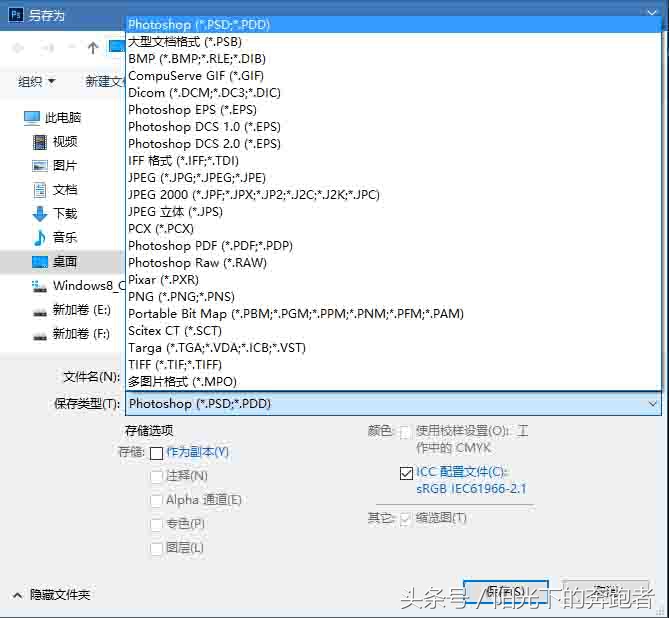Select highlighted Photoshop (*.PSD;*.PDD) list entry
Image resolution: width=669 pixels, height=618 pixels.
coord(393,25)
